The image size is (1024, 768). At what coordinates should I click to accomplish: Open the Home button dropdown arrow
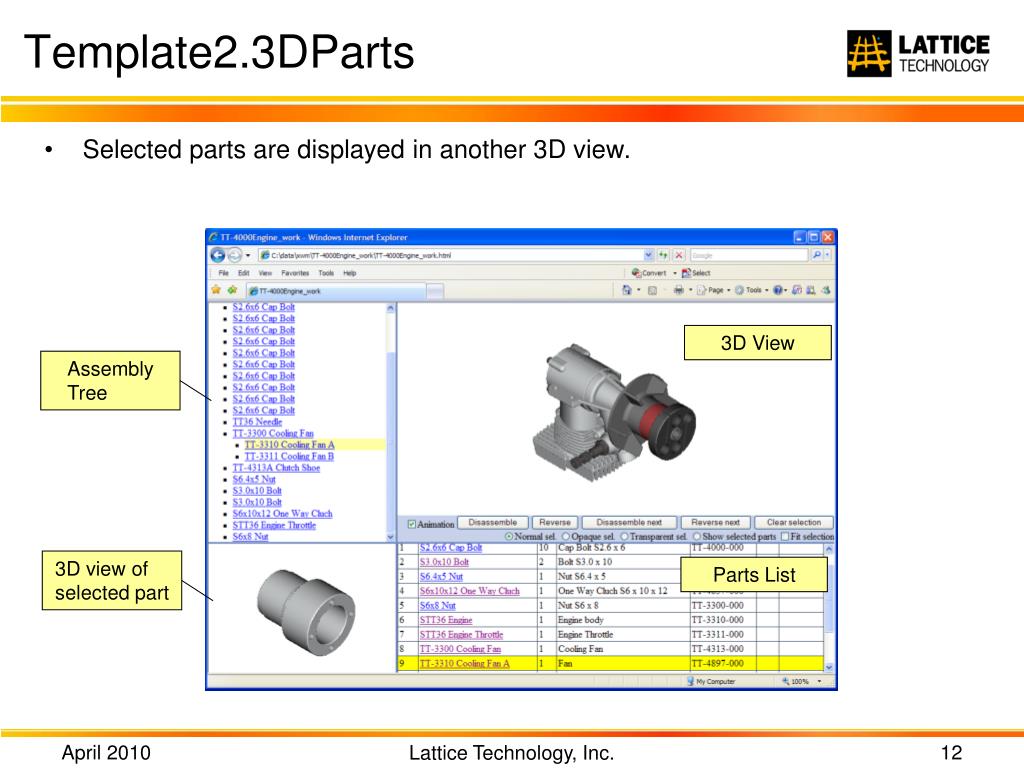[639, 290]
